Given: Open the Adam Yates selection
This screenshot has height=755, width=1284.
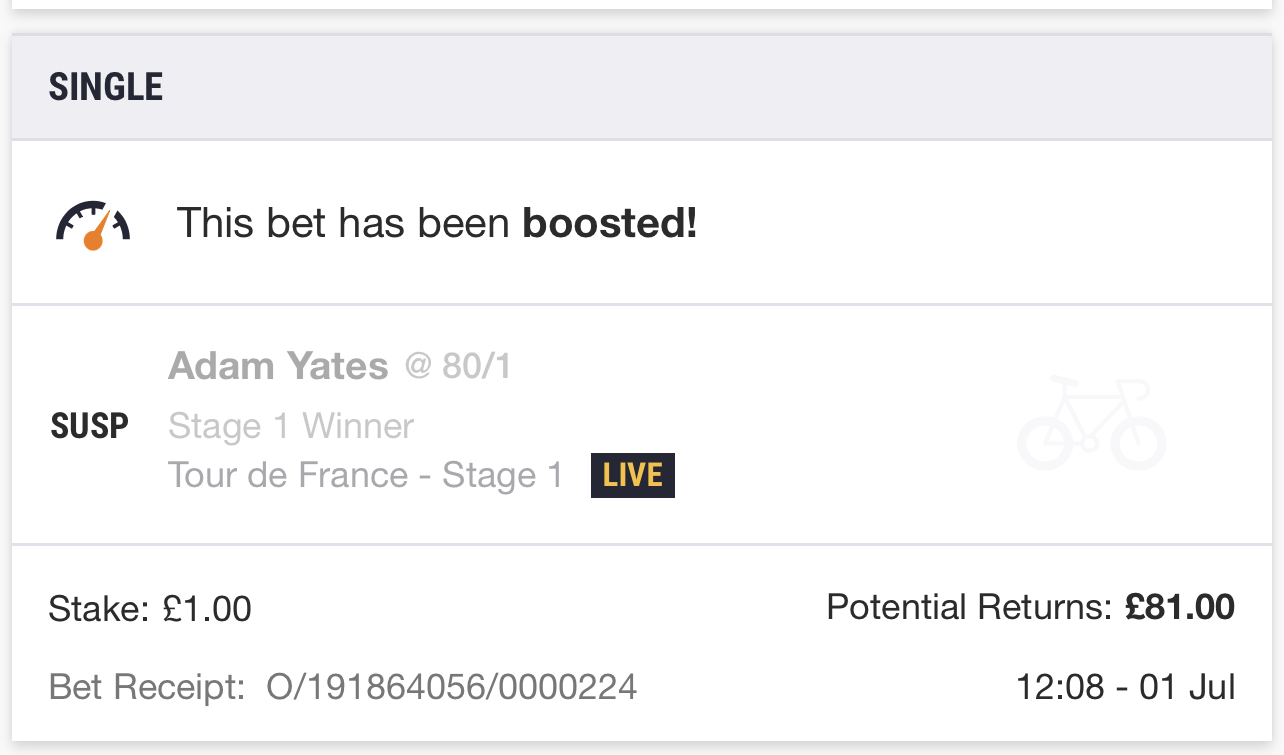Looking at the screenshot, I should coord(278,367).
